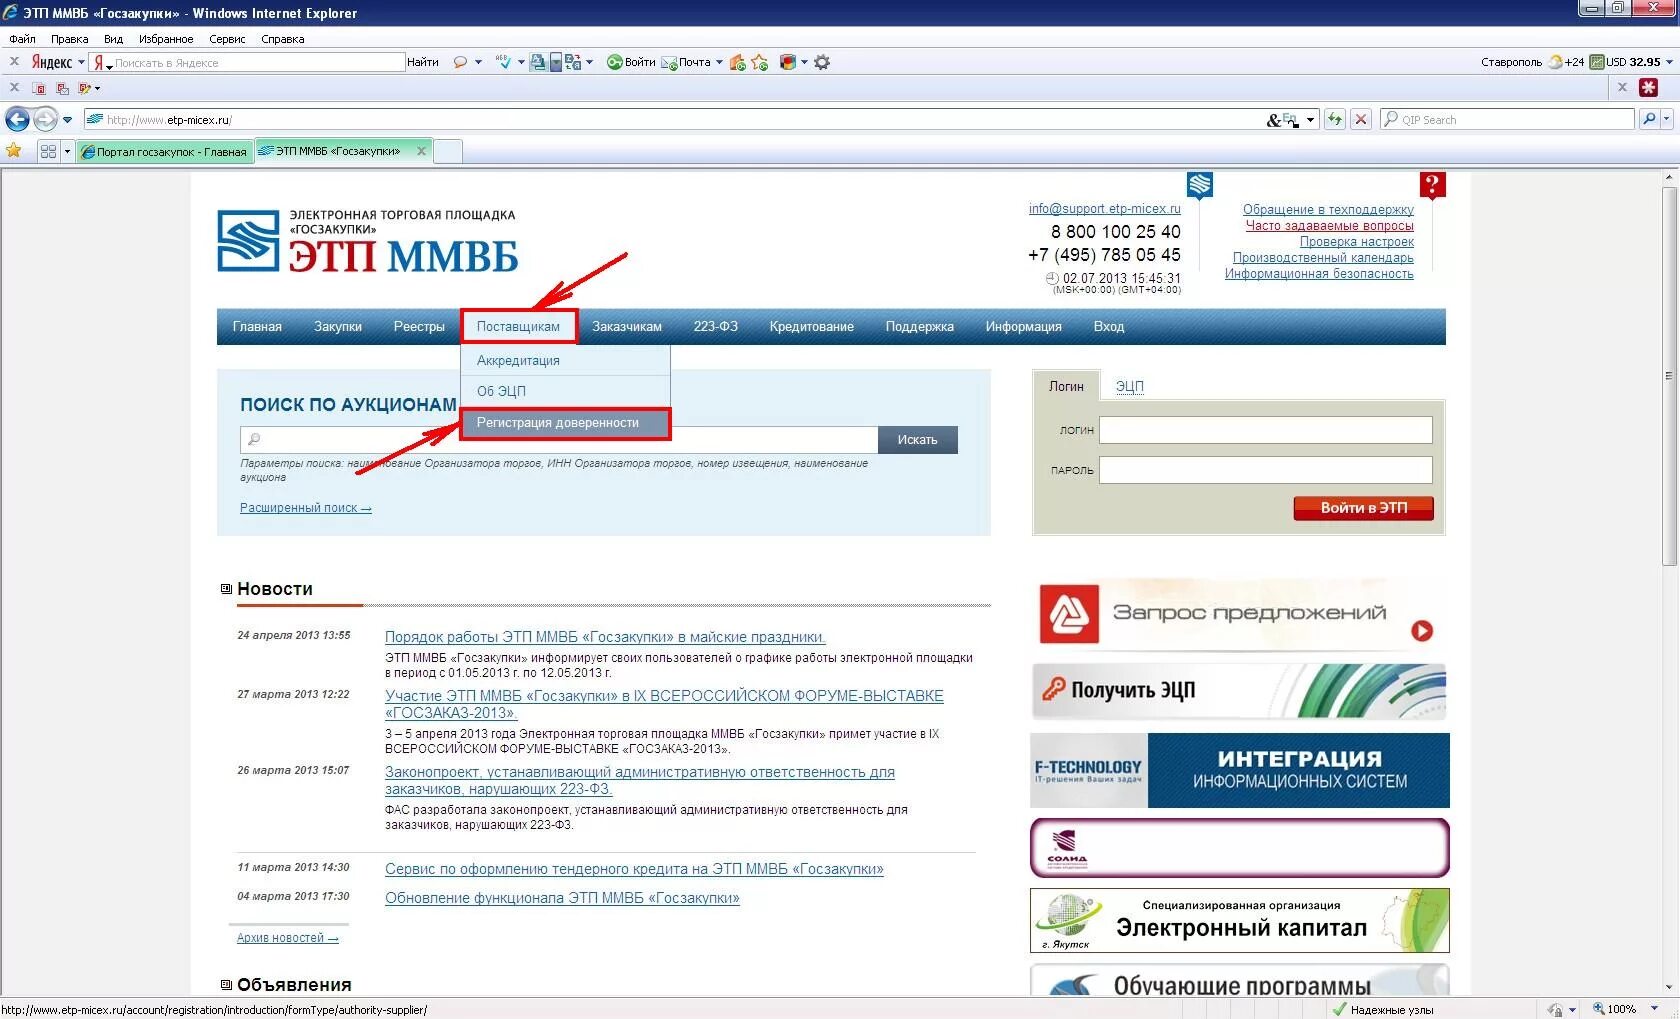Click into the ЛОГИН input field
This screenshot has width=1680, height=1019.
pyautogui.click(x=1265, y=430)
